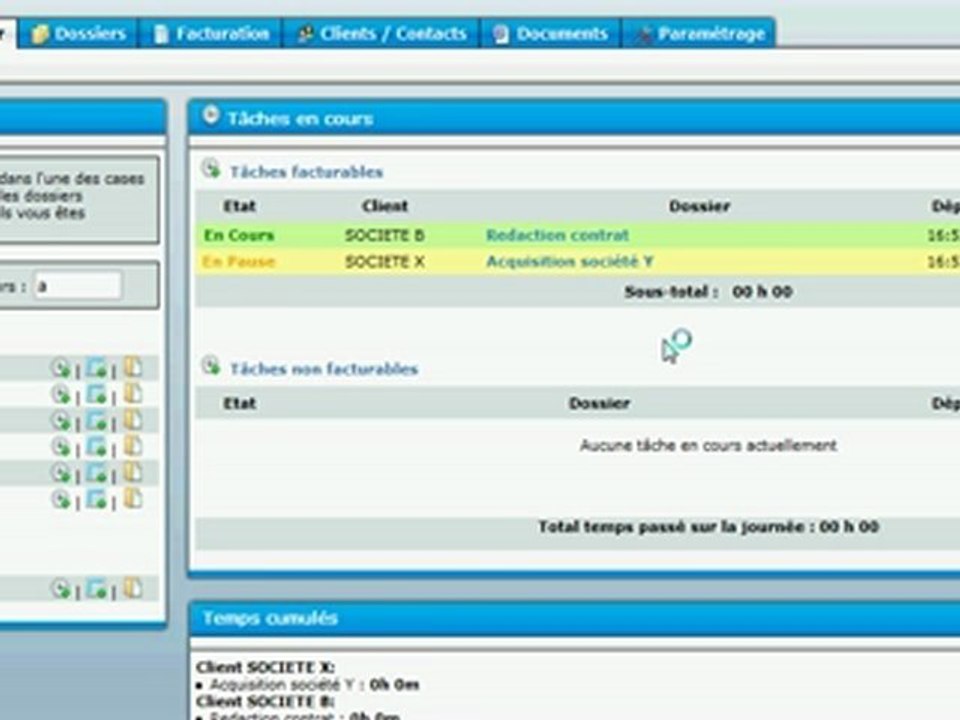Click the Client column header
The width and height of the screenshot is (960, 720).
(384, 206)
